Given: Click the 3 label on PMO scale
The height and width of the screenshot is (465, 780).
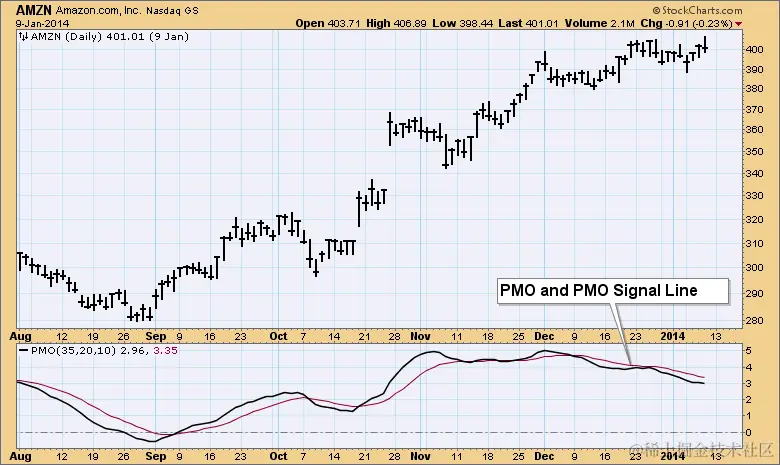Looking at the screenshot, I should click(x=748, y=383).
